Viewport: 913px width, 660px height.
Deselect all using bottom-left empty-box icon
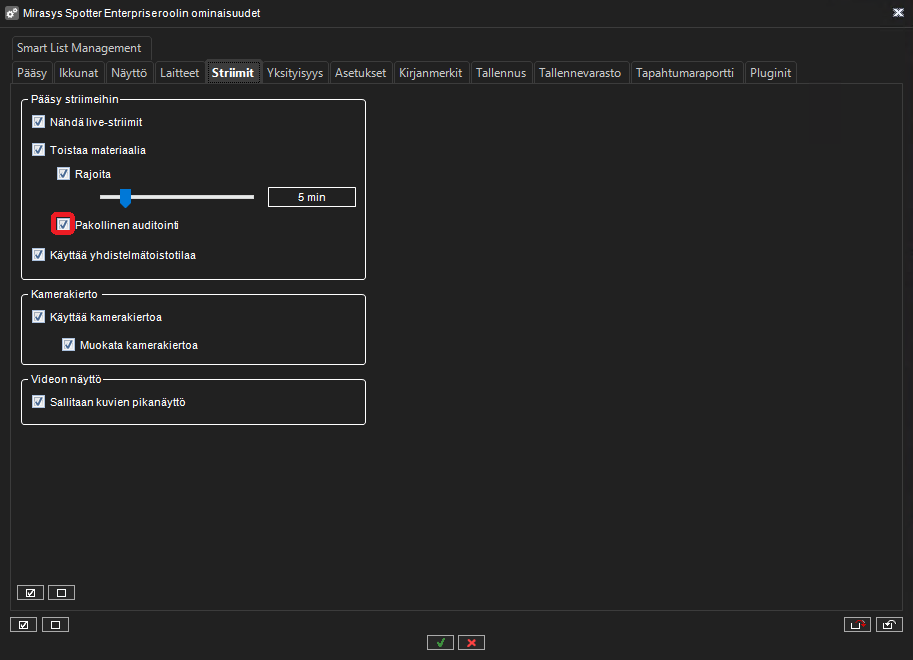click(x=55, y=624)
